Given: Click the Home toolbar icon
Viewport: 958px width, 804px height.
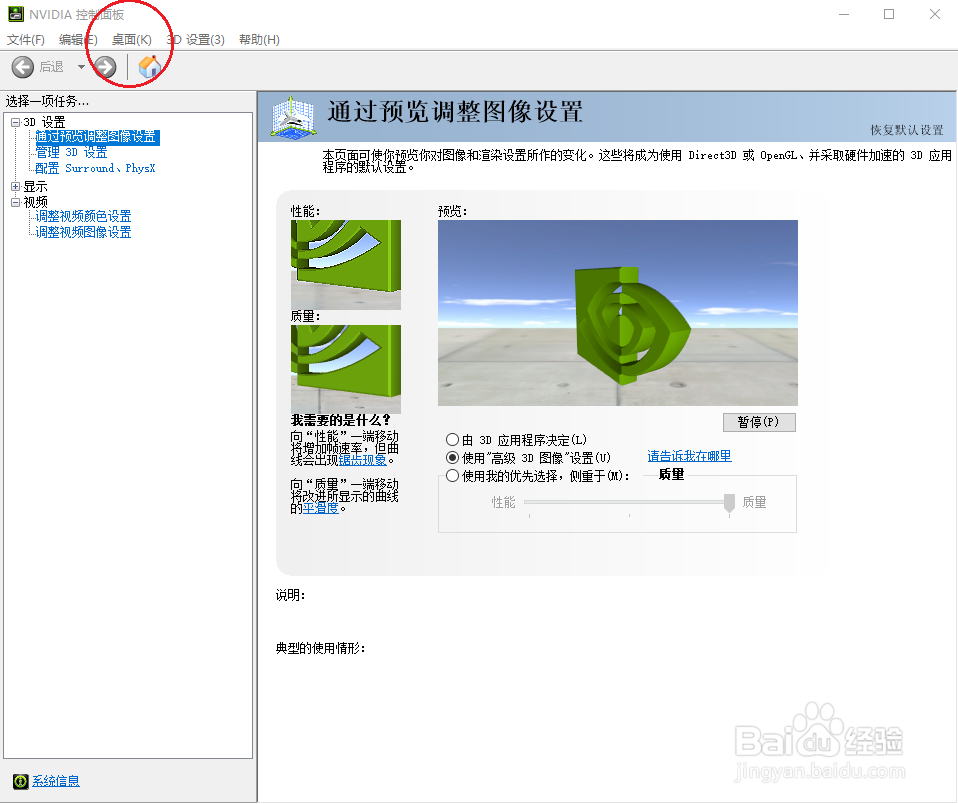Looking at the screenshot, I should [151, 67].
